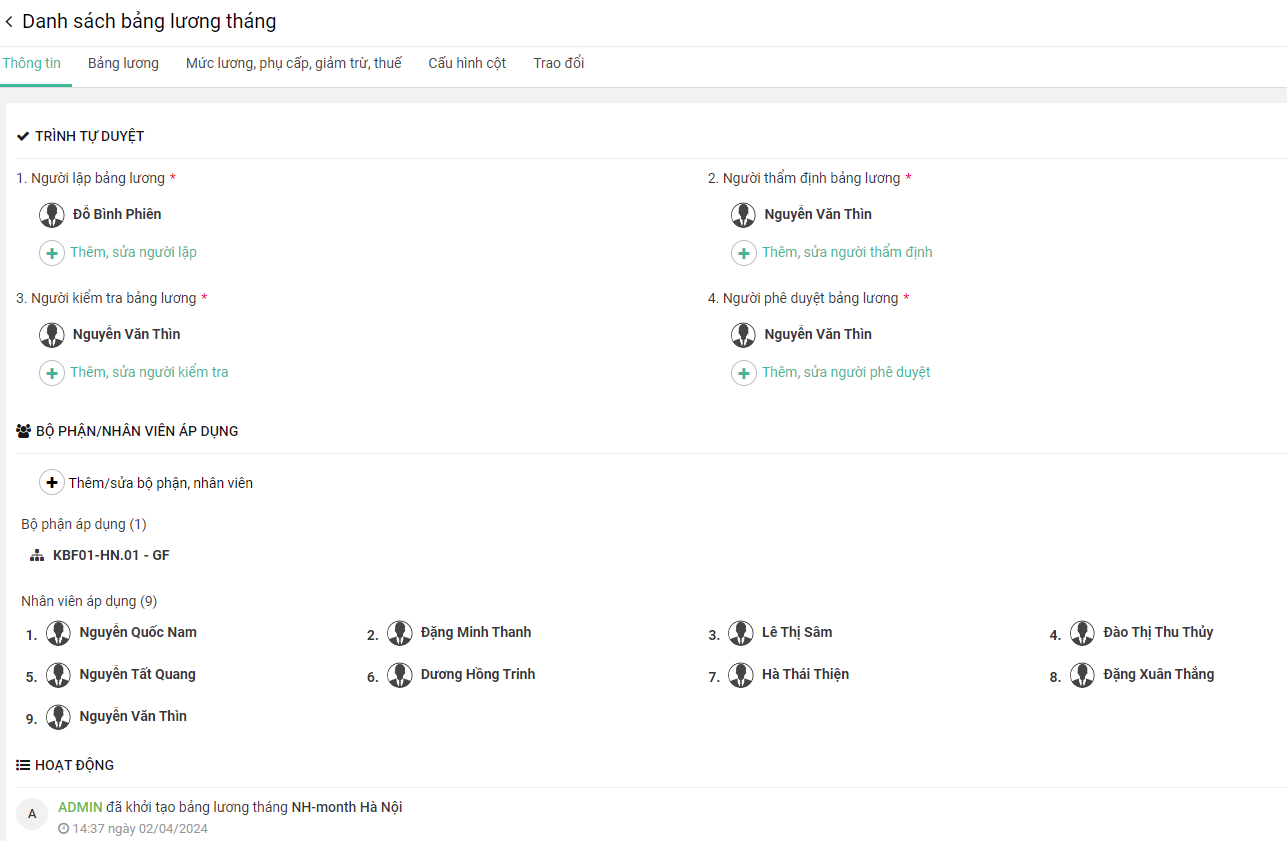The image size is (1287, 841).
Task: Click employee name Lê Thị Sâm
Action: [797, 632]
